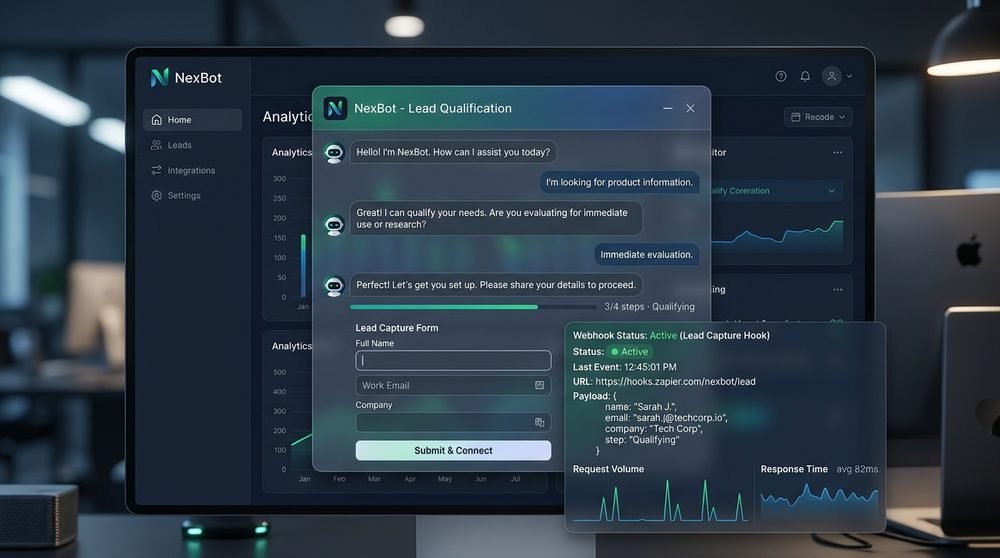Expand the Coreration dropdown

(776, 191)
